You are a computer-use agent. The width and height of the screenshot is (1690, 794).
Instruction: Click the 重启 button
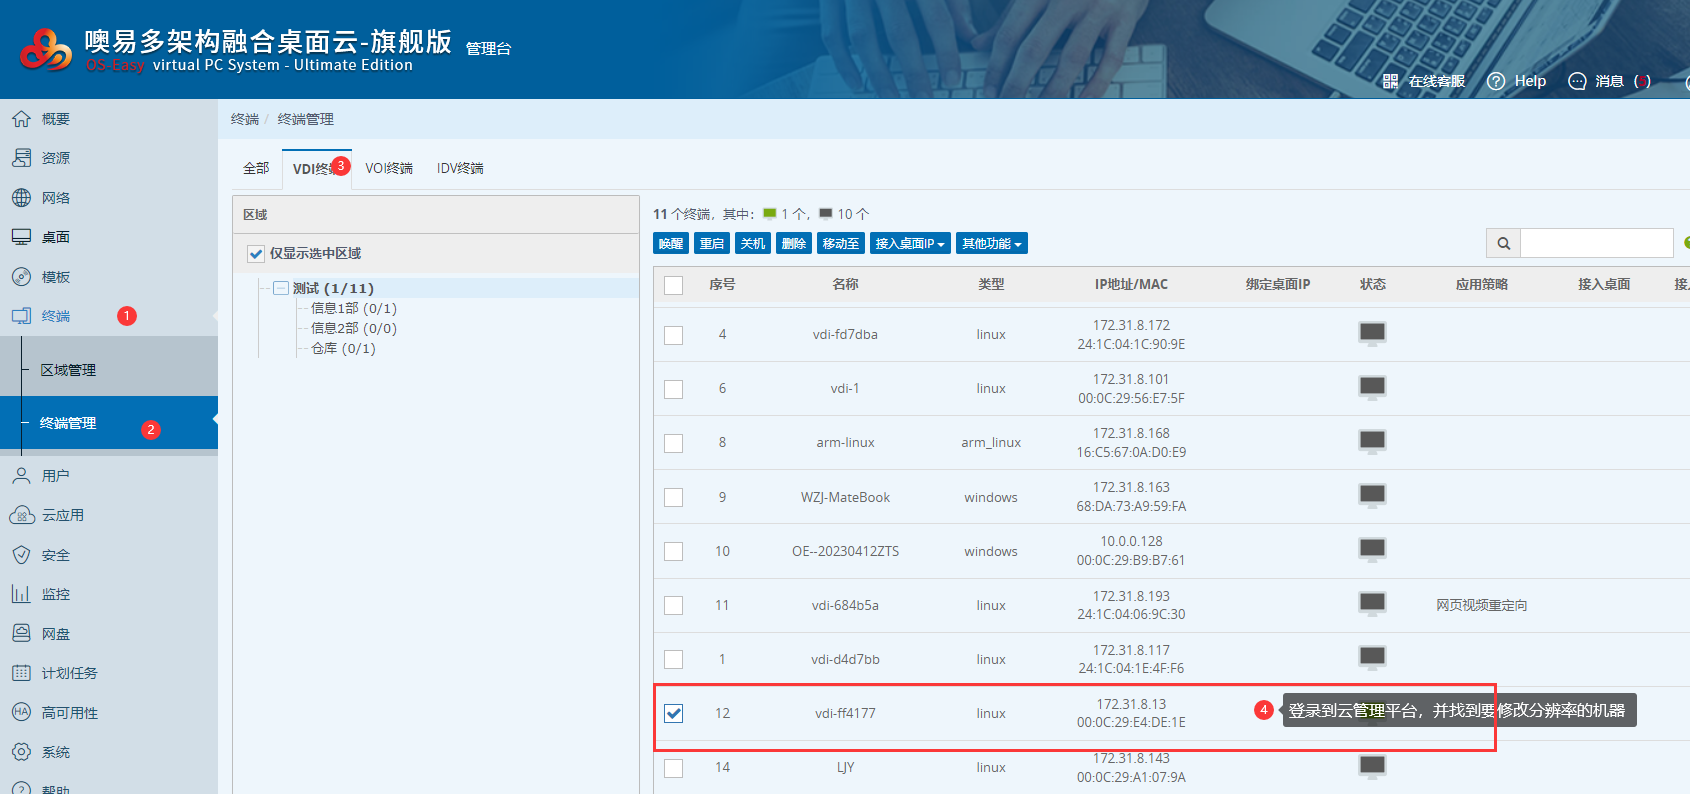[x=712, y=243]
